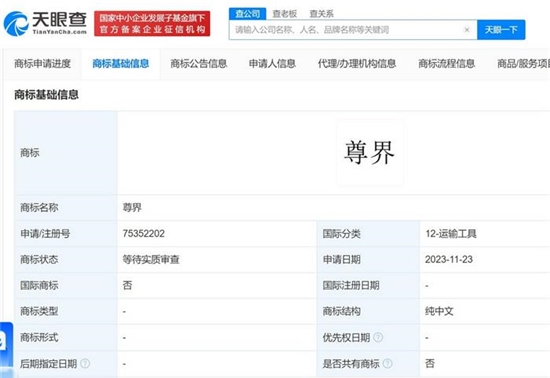Click the 国际注册日期 label cell
Viewport: 550px width, 378px height.
[368, 285]
